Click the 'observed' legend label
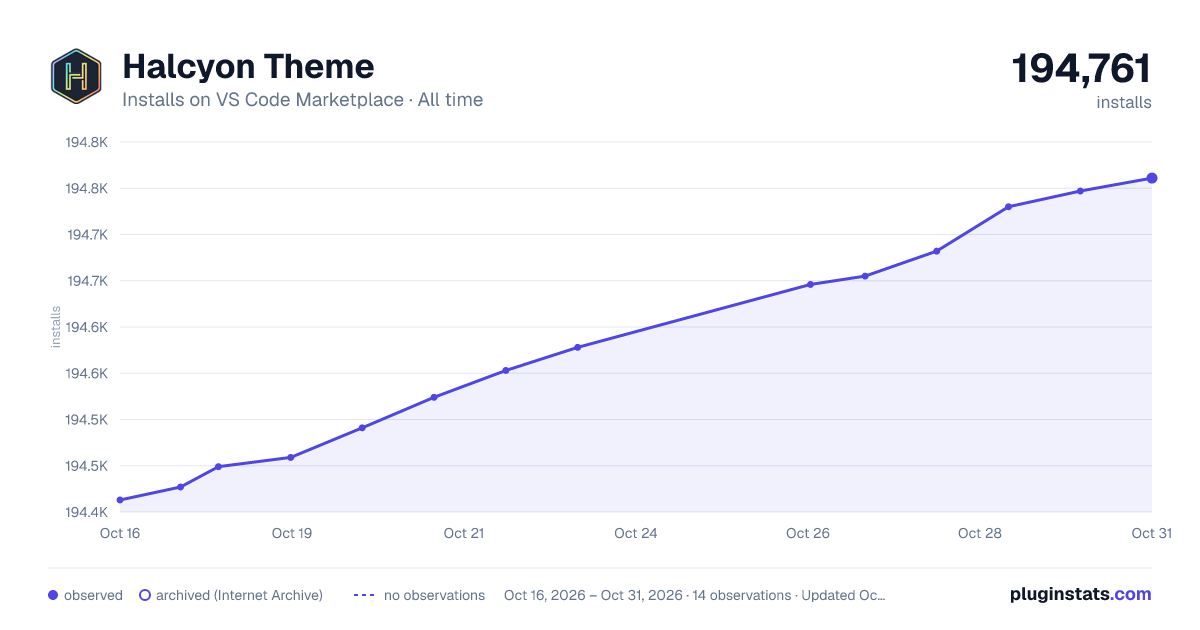Image resolution: width=1200 pixels, height=630 pixels. pyautogui.click(x=93, y=595)
